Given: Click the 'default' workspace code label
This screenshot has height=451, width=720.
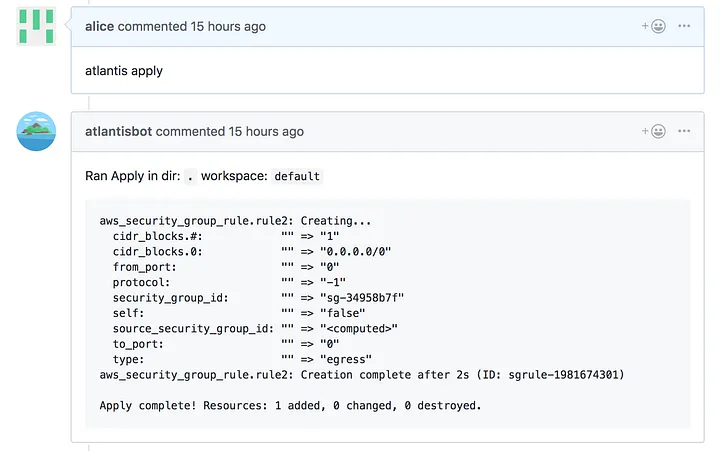Looking at the screenshot, I should click(297, 176).
